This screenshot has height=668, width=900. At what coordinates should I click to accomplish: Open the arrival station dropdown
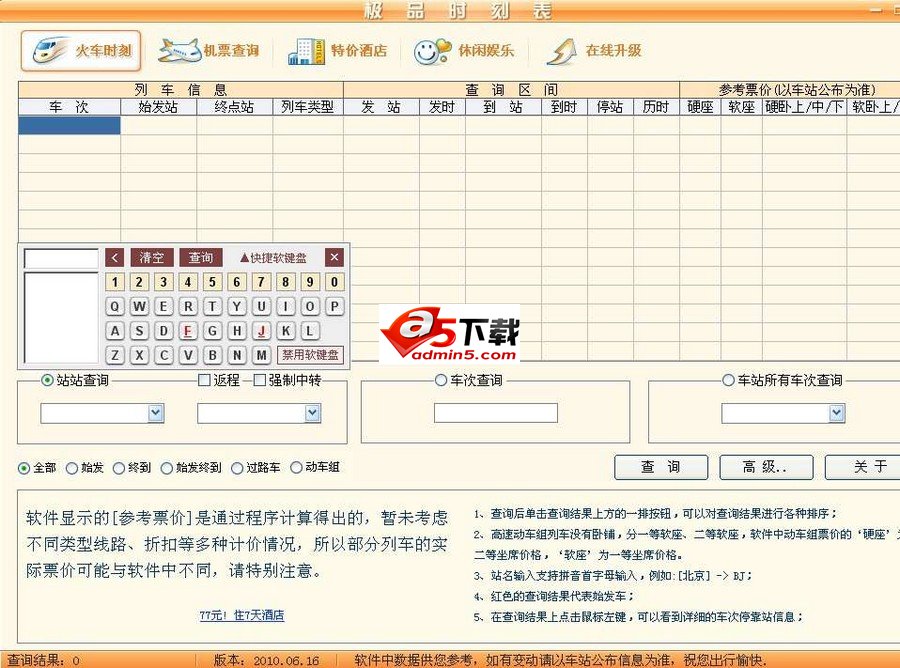pos(314,412)
